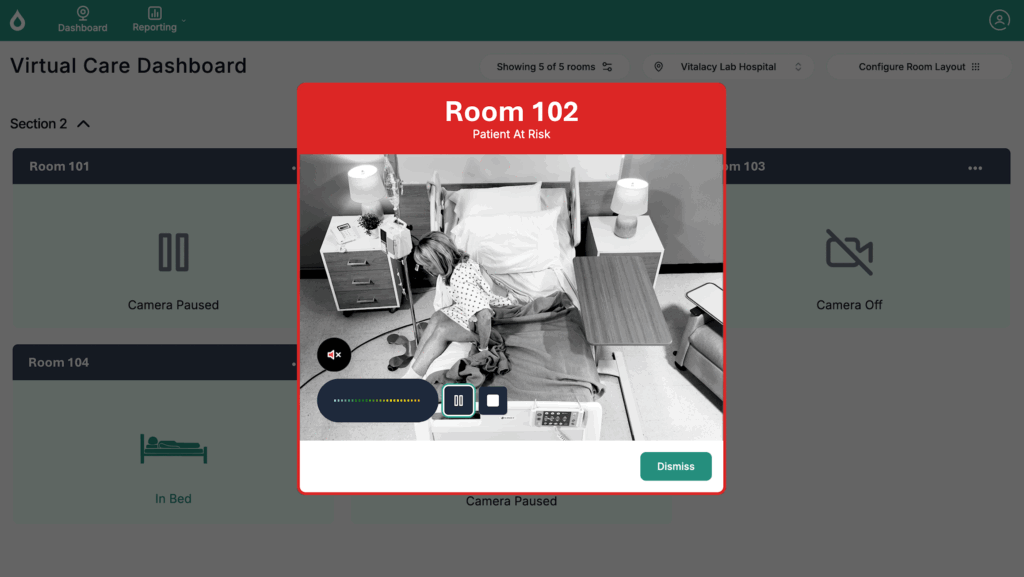The height and width of the screenshot is (577, 1024).
Task: Open the Dashboard navigation tab
Action: point(82,20)
